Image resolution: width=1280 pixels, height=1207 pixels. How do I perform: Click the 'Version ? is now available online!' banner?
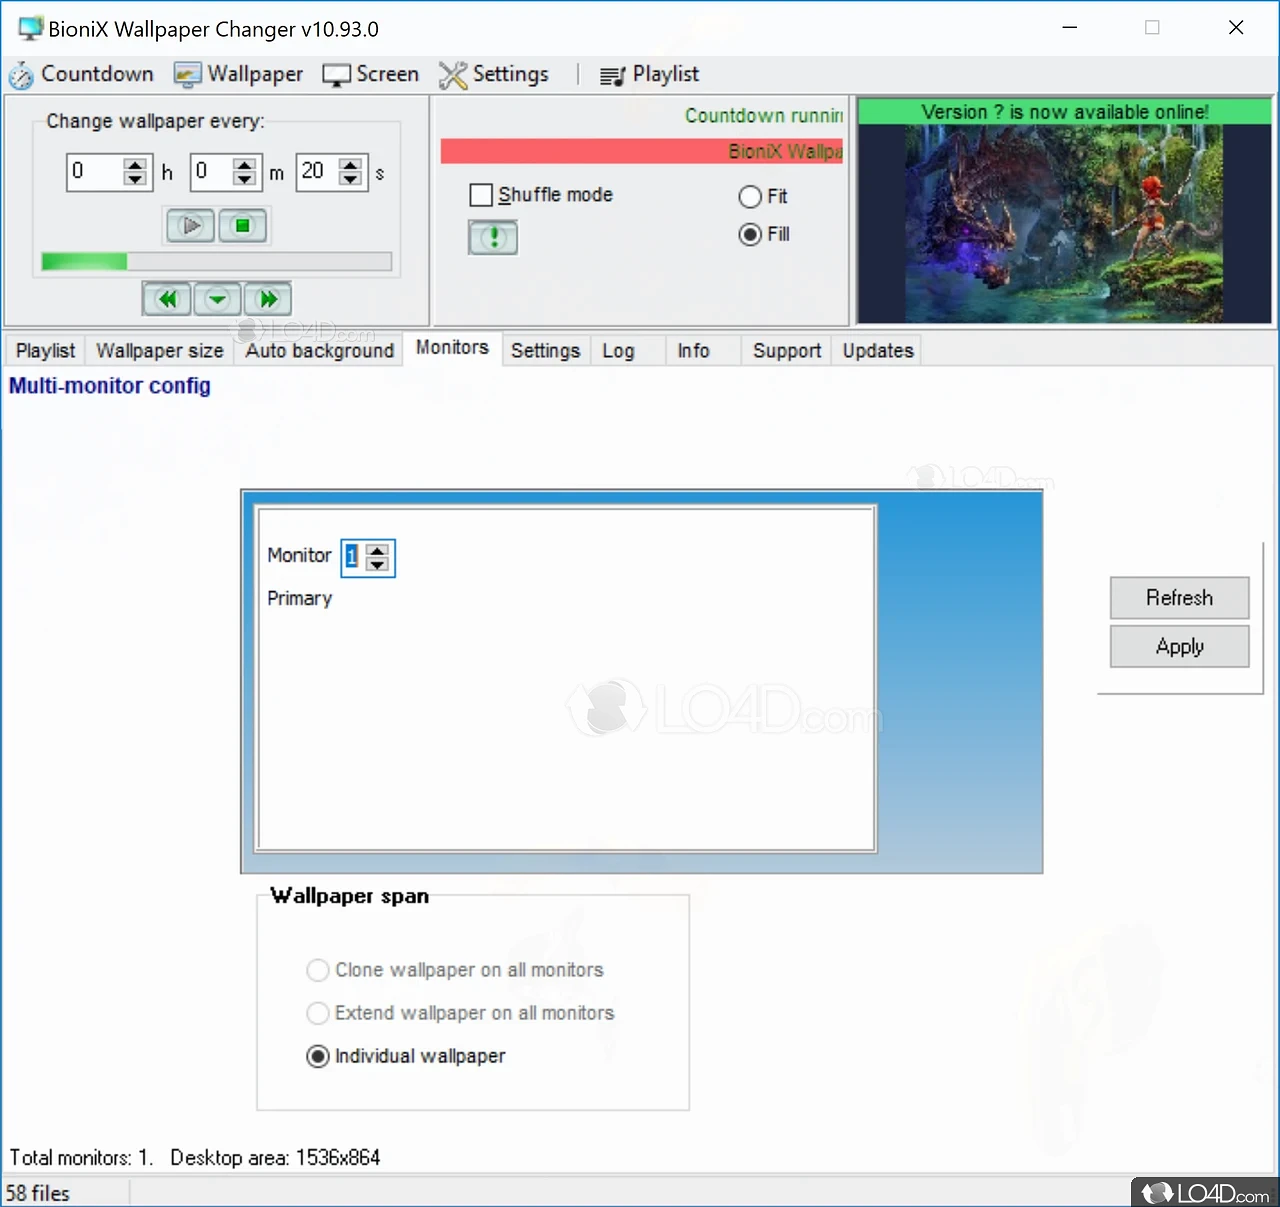coord(1065,112)
